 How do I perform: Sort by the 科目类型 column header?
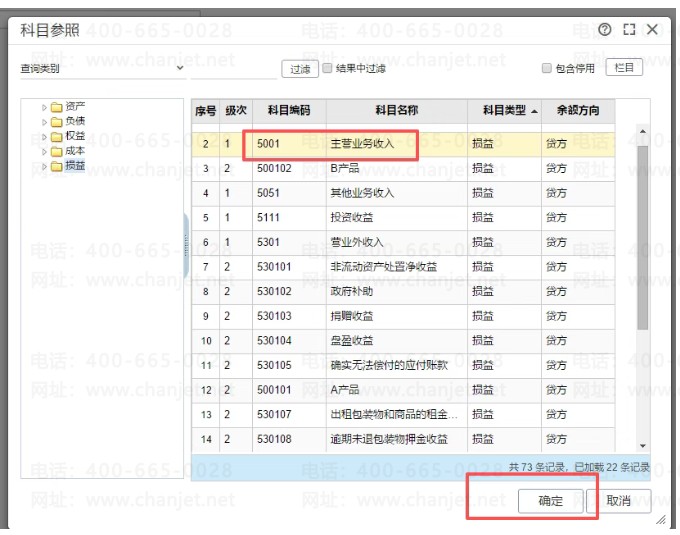504,111
